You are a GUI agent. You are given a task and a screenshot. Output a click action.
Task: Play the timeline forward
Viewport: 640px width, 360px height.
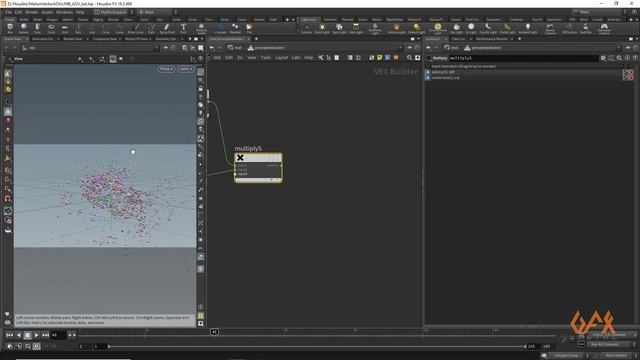pyautogui.click(x=36, y=335)
